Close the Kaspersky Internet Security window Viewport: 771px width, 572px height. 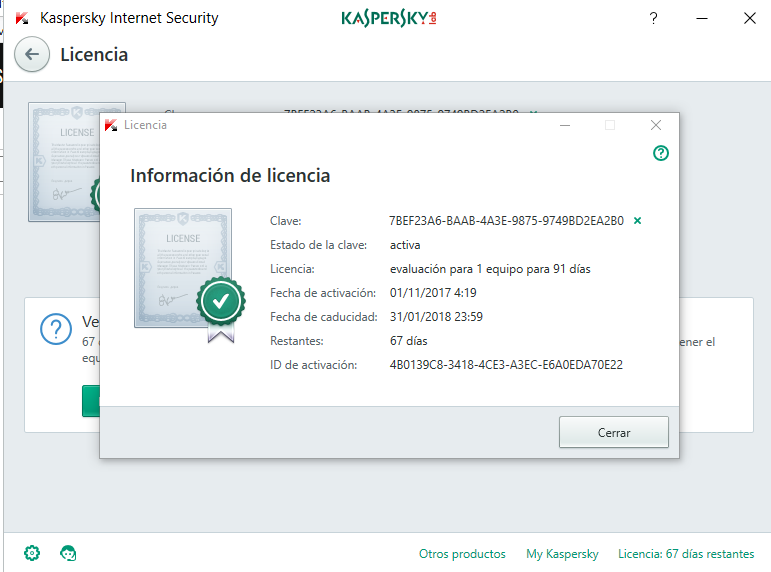click(x=749, y=18)
